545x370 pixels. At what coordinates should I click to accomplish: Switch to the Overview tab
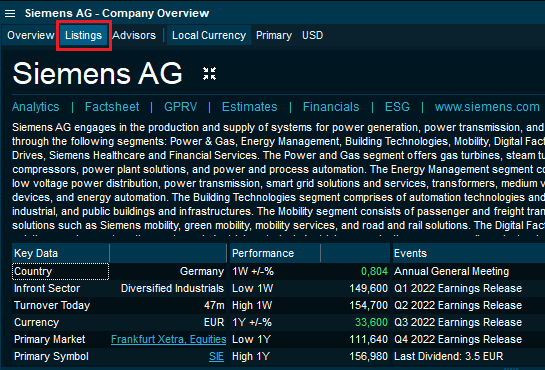coord(31,35)
